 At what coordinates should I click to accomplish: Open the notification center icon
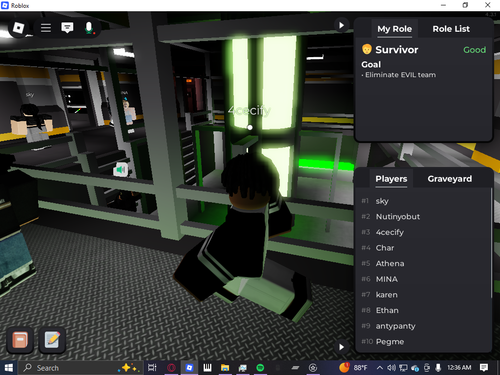click(484, 368)
